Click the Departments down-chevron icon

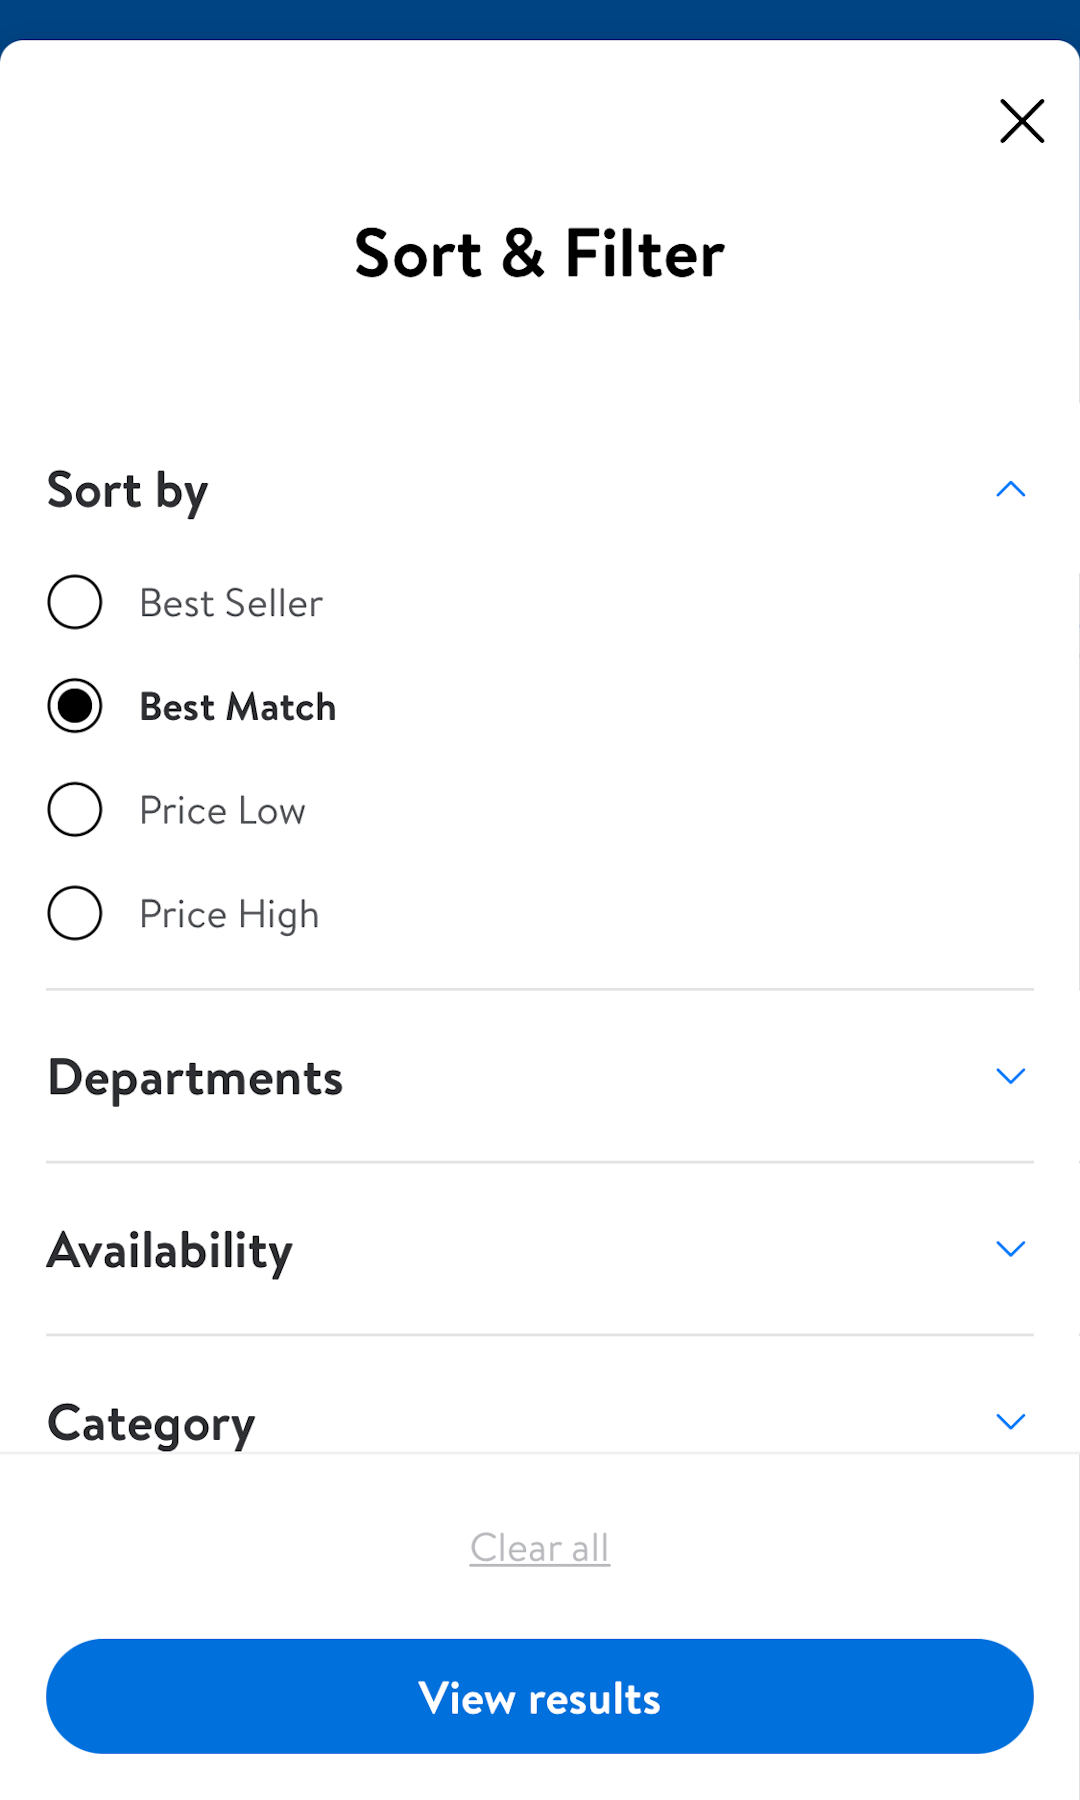[x=1011, y=1076]
